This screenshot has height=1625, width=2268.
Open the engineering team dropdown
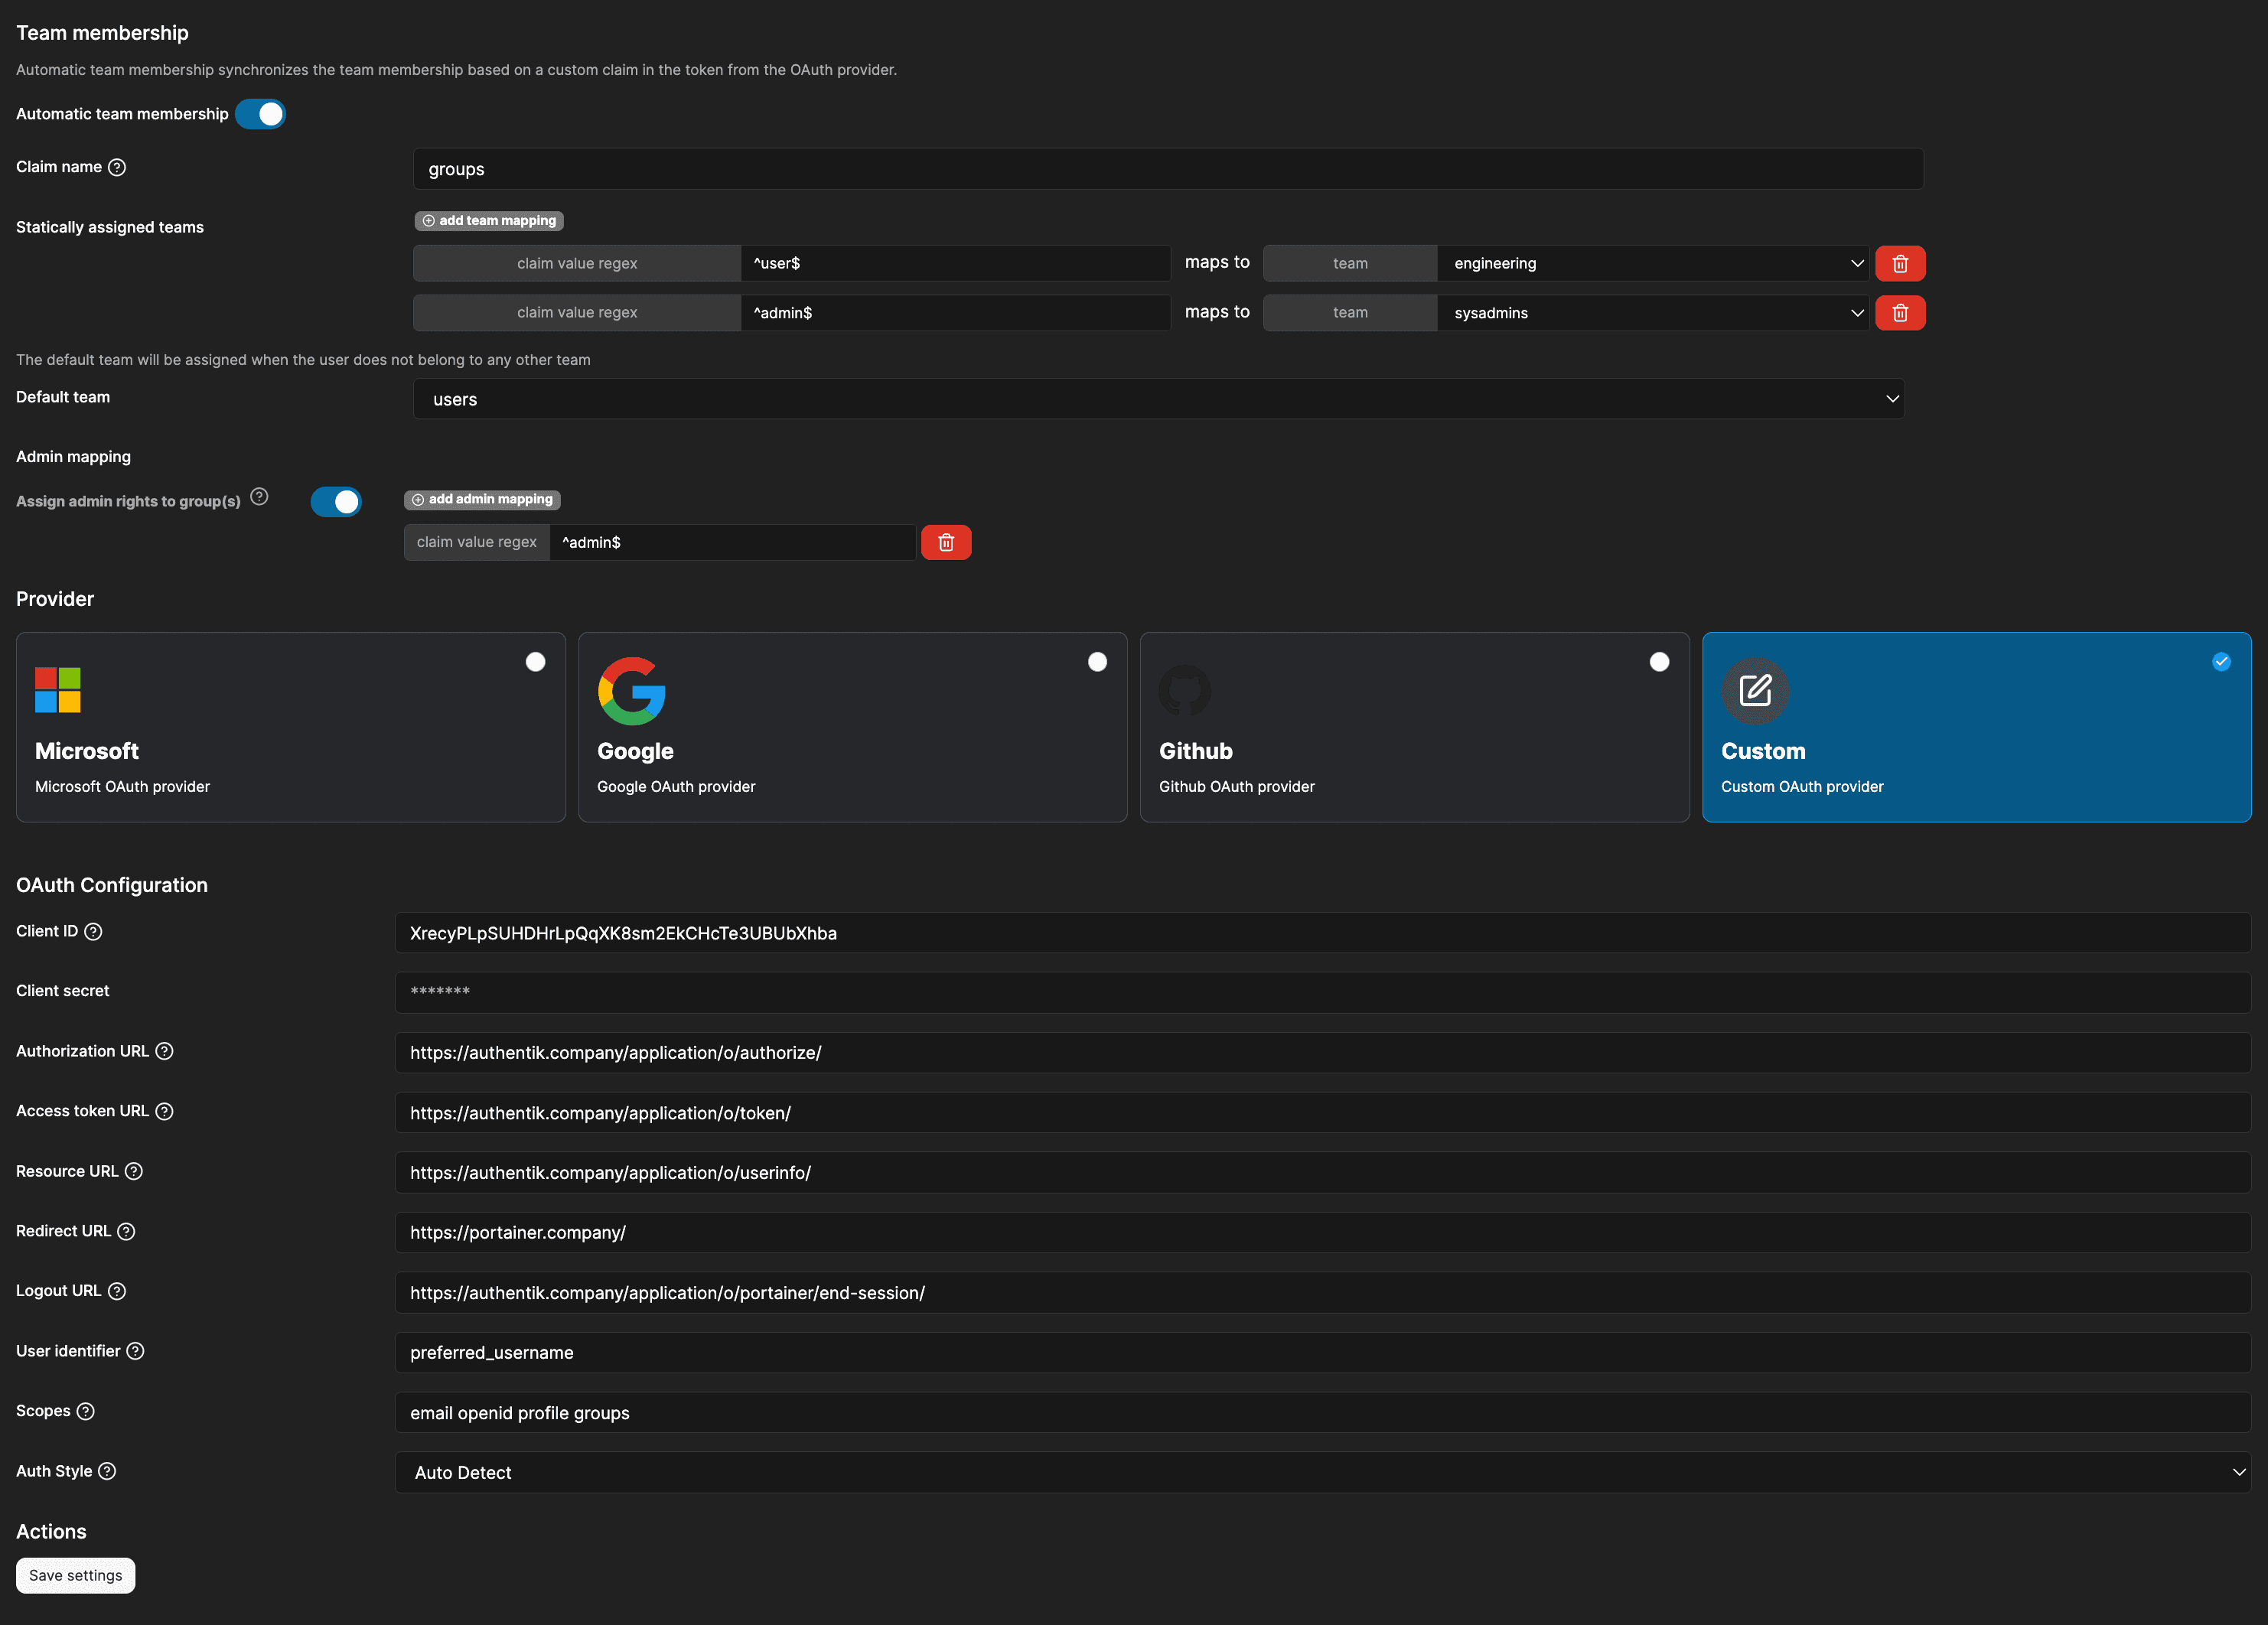1652,263
